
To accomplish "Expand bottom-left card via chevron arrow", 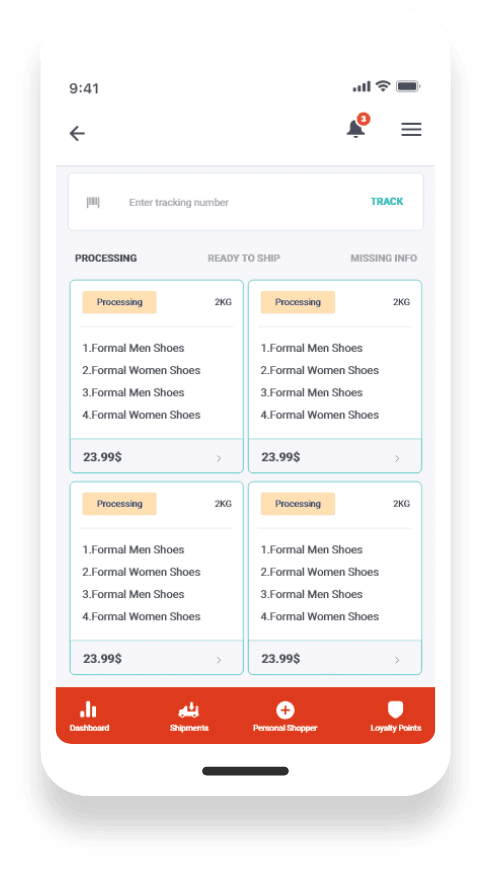I will [219, 660].
